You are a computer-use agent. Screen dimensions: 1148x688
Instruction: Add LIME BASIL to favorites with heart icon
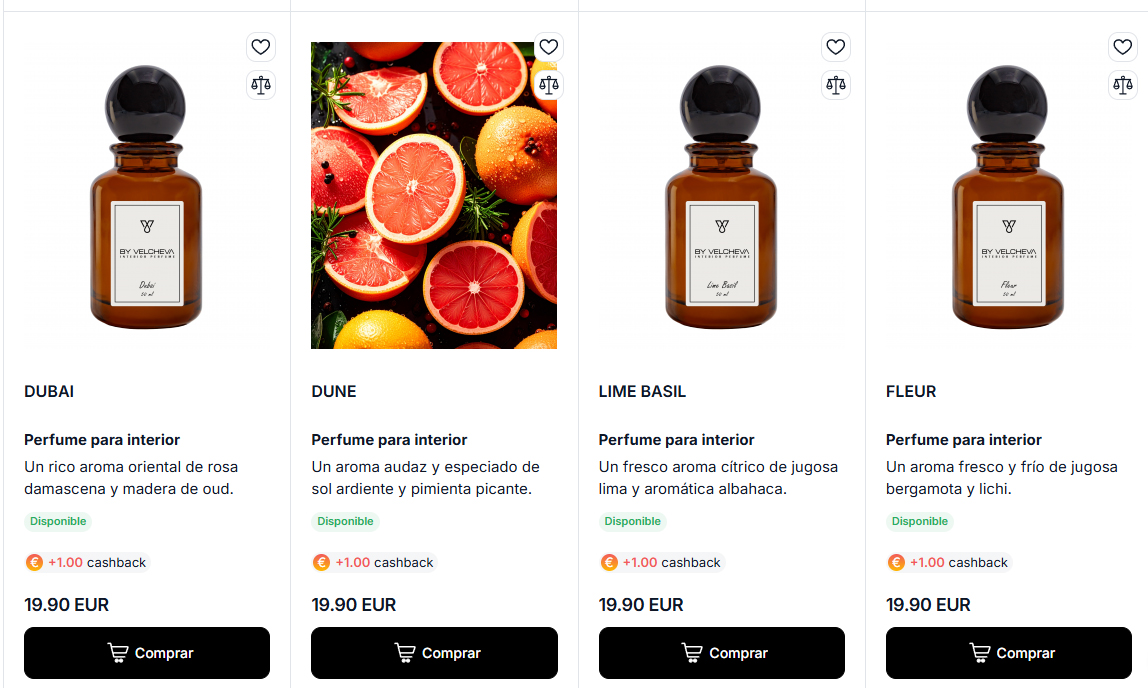tap(836, 47)
